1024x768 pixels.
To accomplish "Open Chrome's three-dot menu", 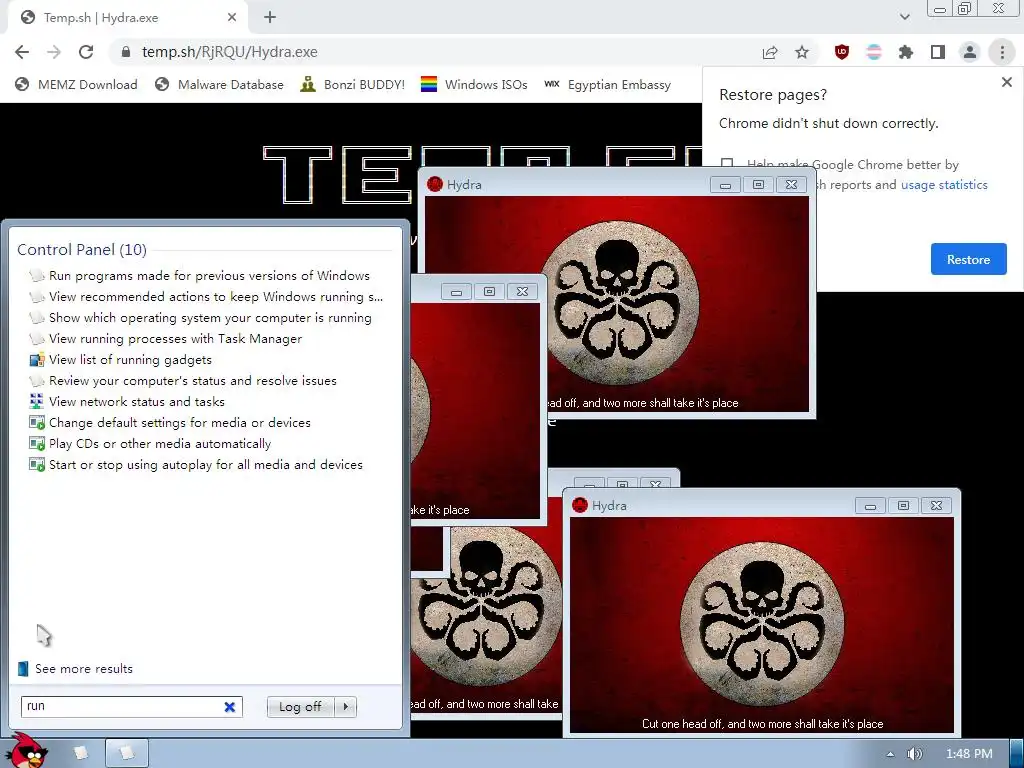I will [1002, 52].
